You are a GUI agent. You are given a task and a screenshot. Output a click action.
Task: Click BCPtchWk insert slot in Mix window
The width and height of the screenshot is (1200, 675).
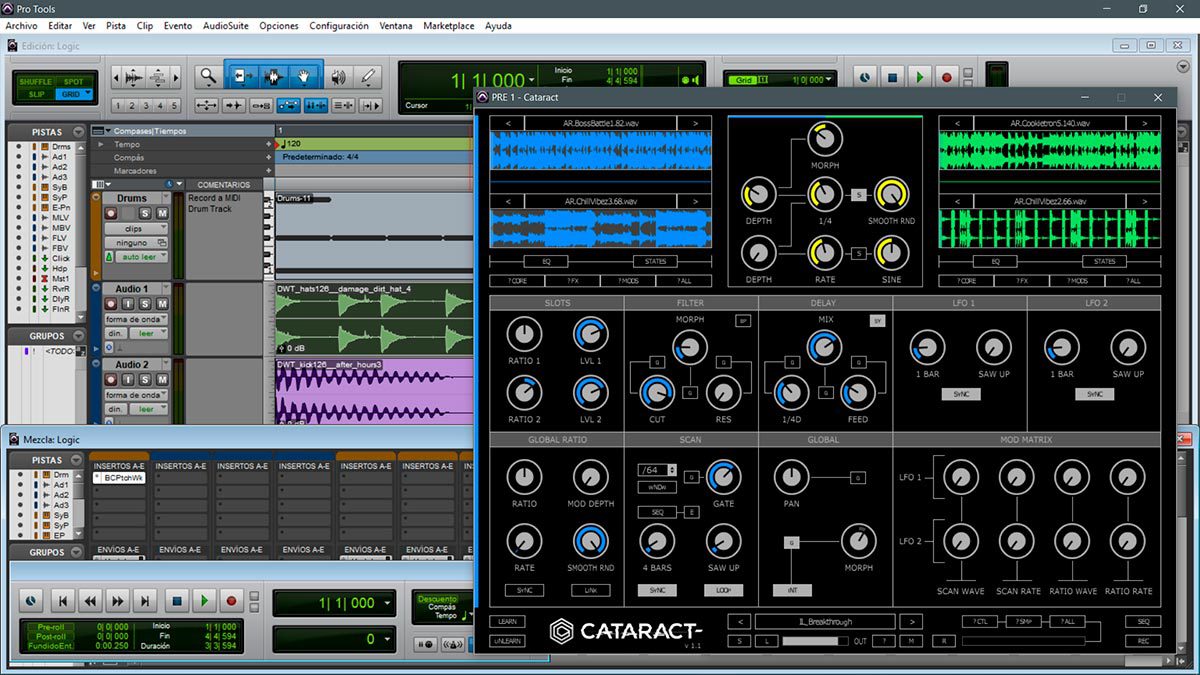click(119, 478)
